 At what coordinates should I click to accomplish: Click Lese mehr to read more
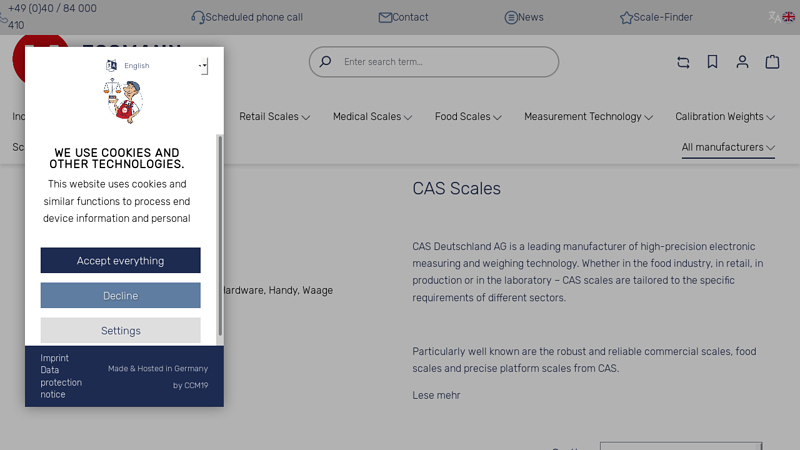436,395
